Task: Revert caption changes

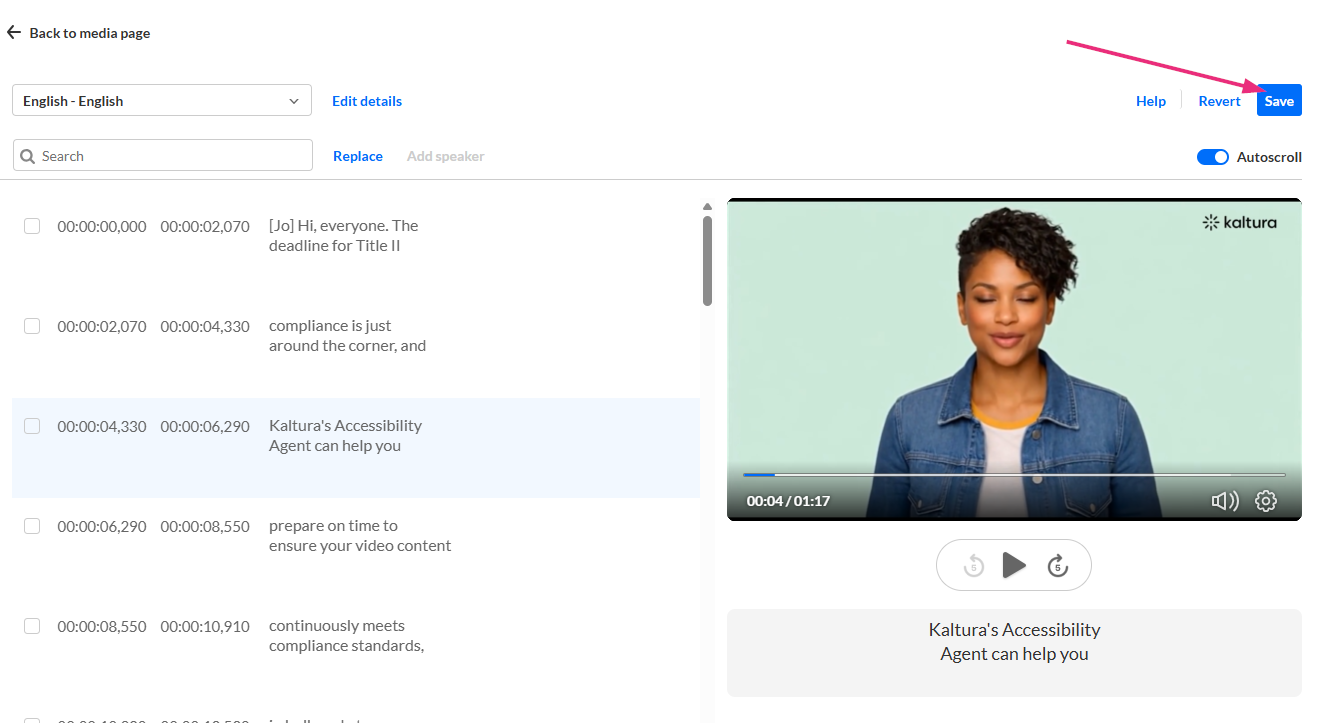Action: [1219, 101]
